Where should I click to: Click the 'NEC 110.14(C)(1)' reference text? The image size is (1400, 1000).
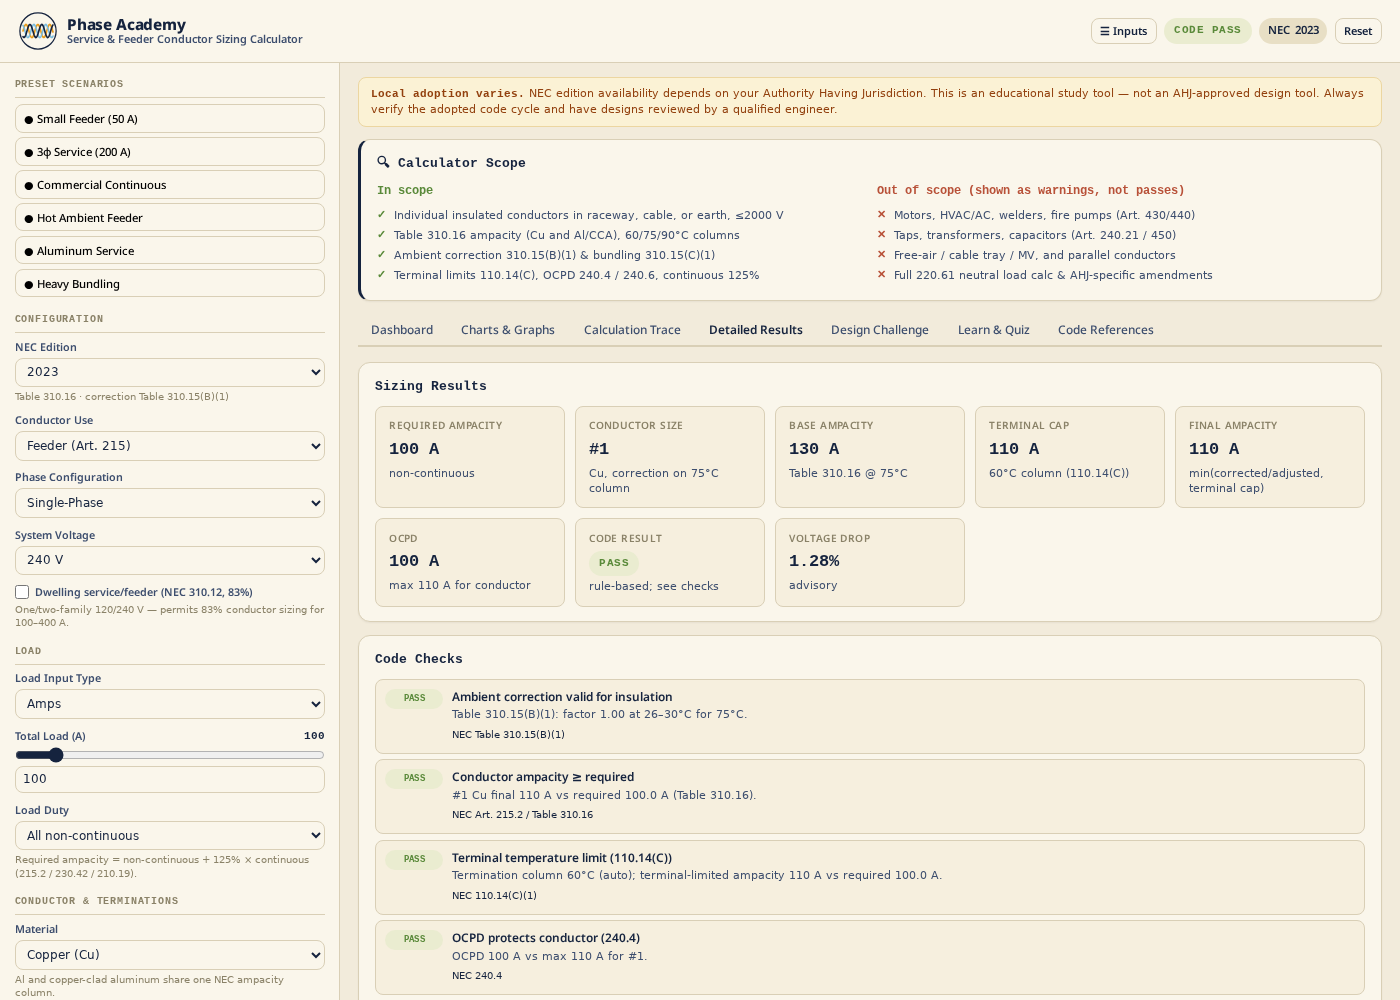pyautogui.click(x=494, y=896)
